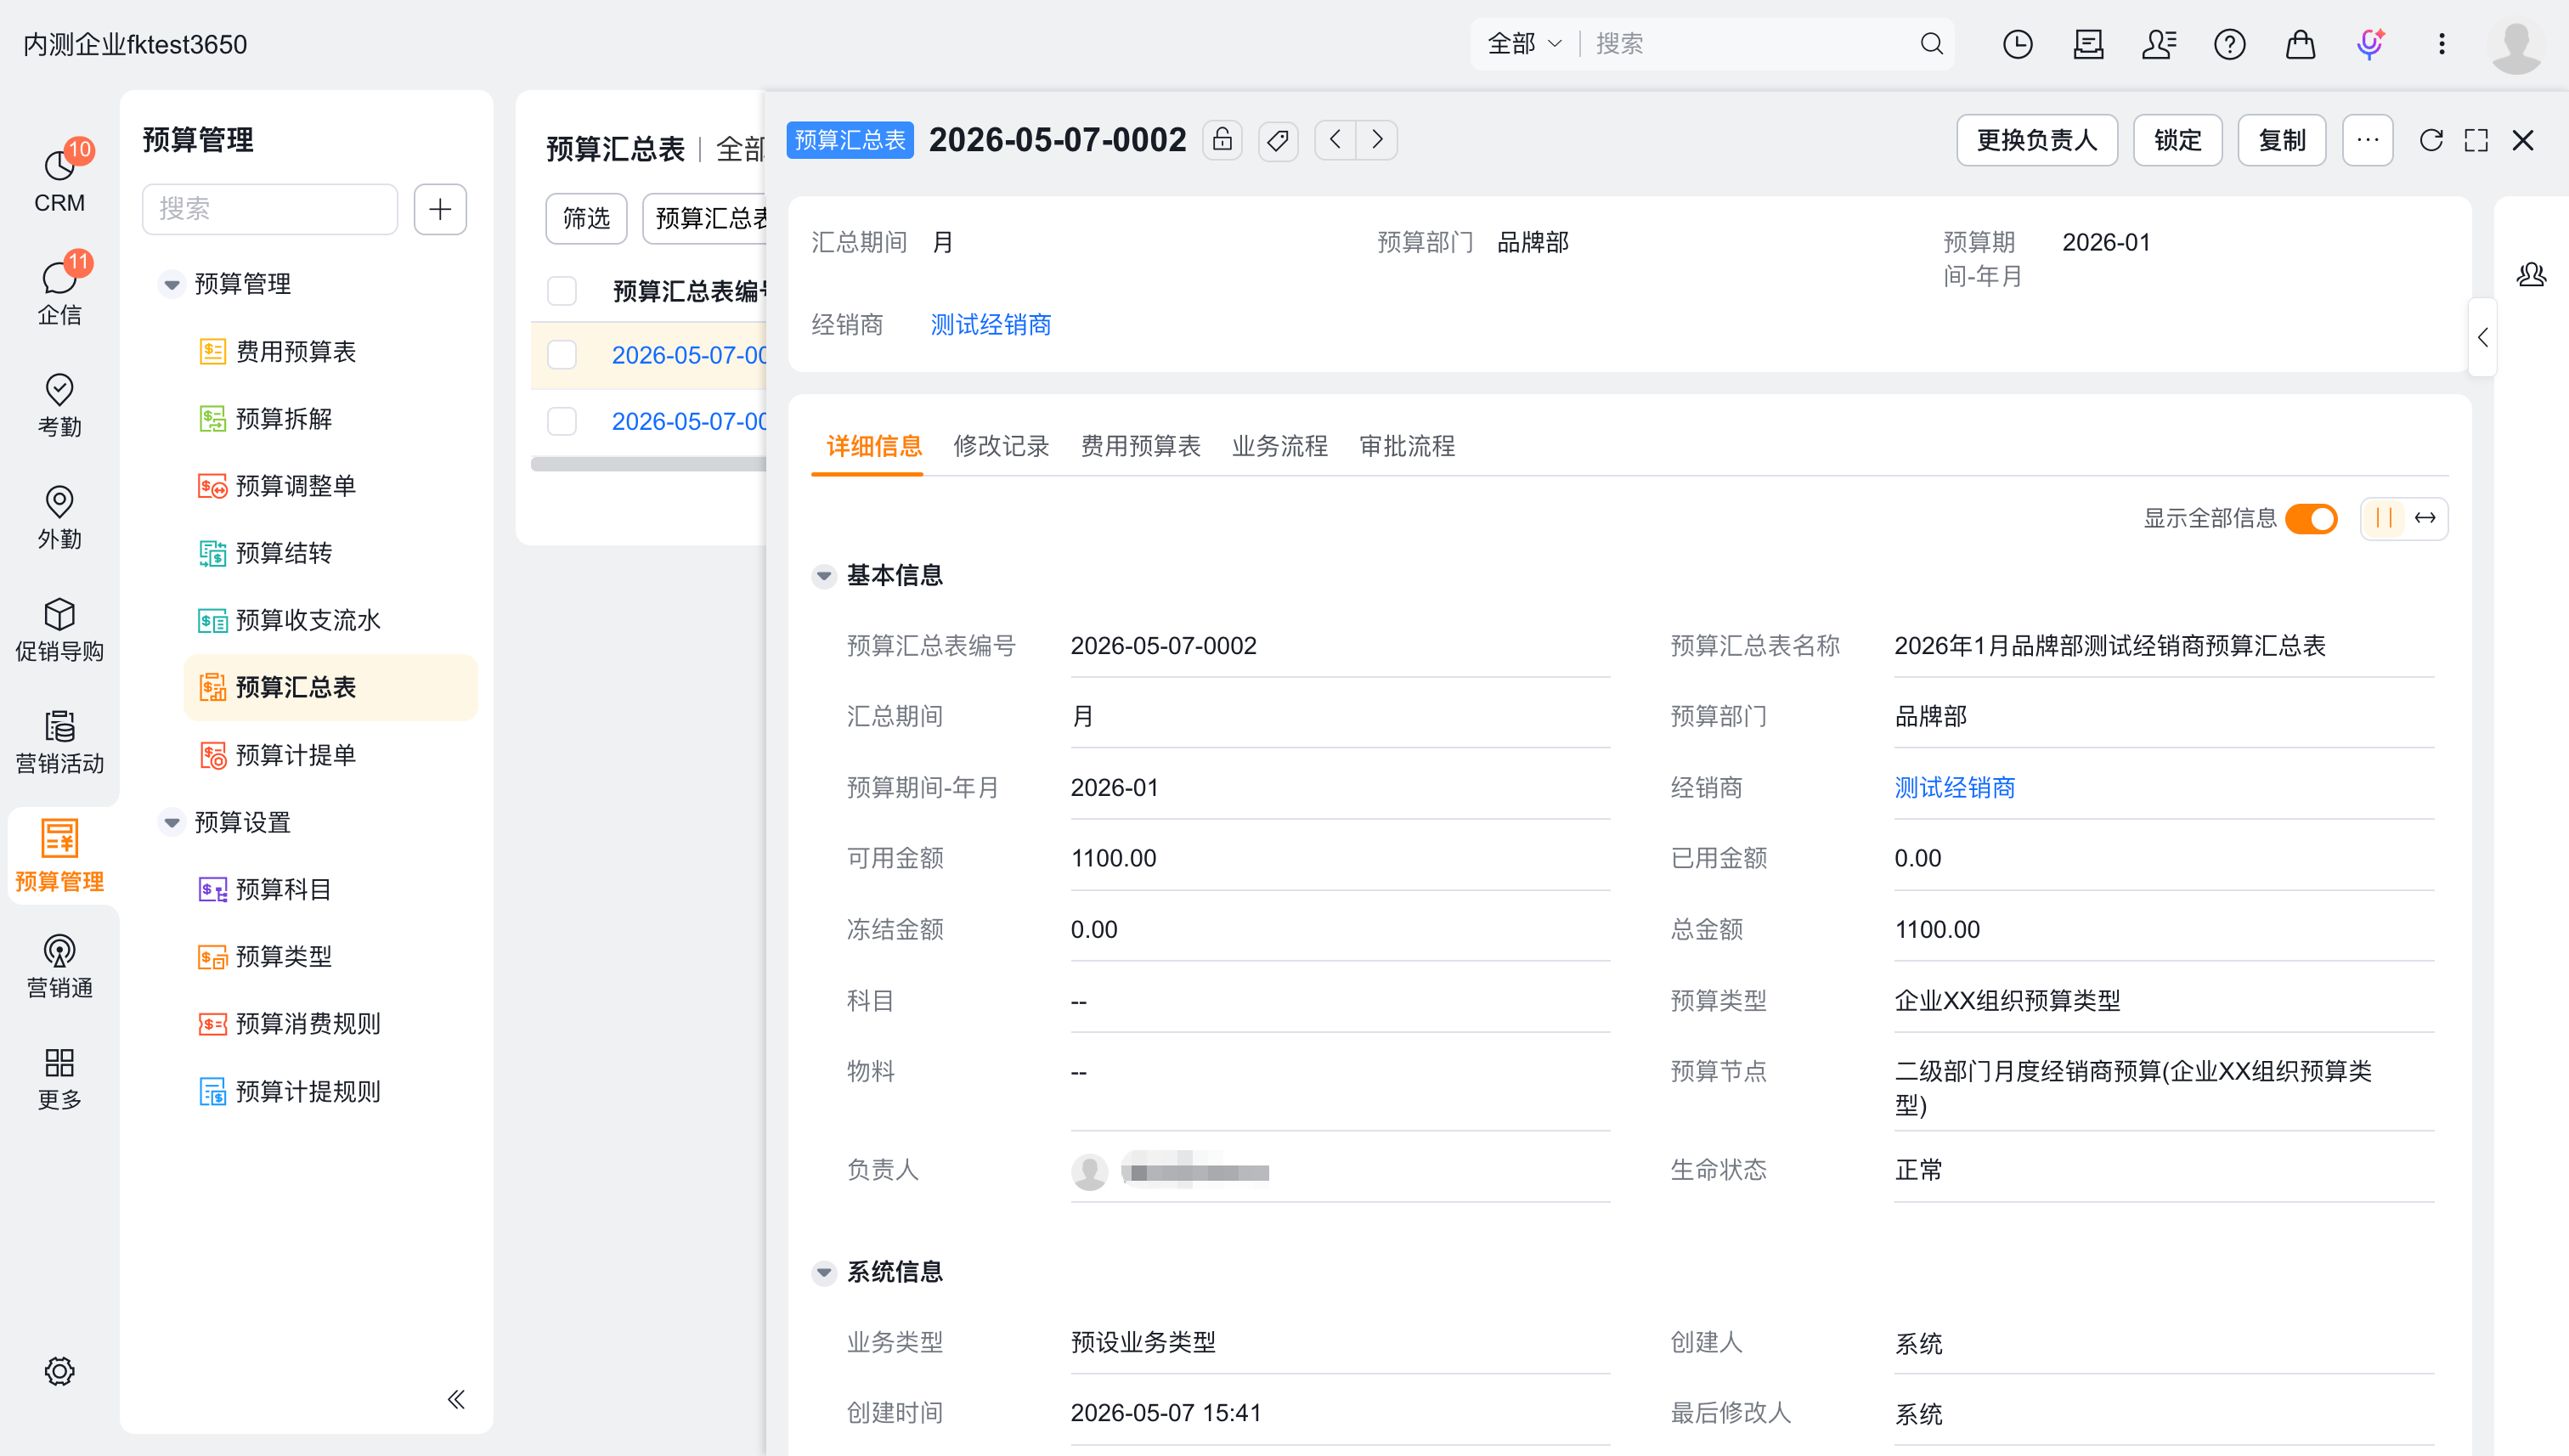Image resolution: width=2569 pixels, height=1456 pixels.
Task: Check the select-all checkbox in list header
Action: (x=562, y=291)
